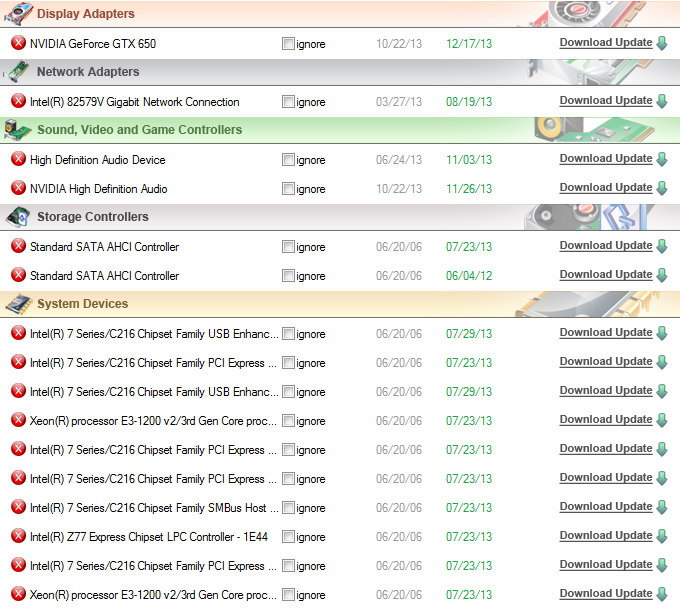The width and height of the screenshot is (680, 616).
Task: Click green arrow on SATA row dated 07/23/13
Action: click(662, 246)
